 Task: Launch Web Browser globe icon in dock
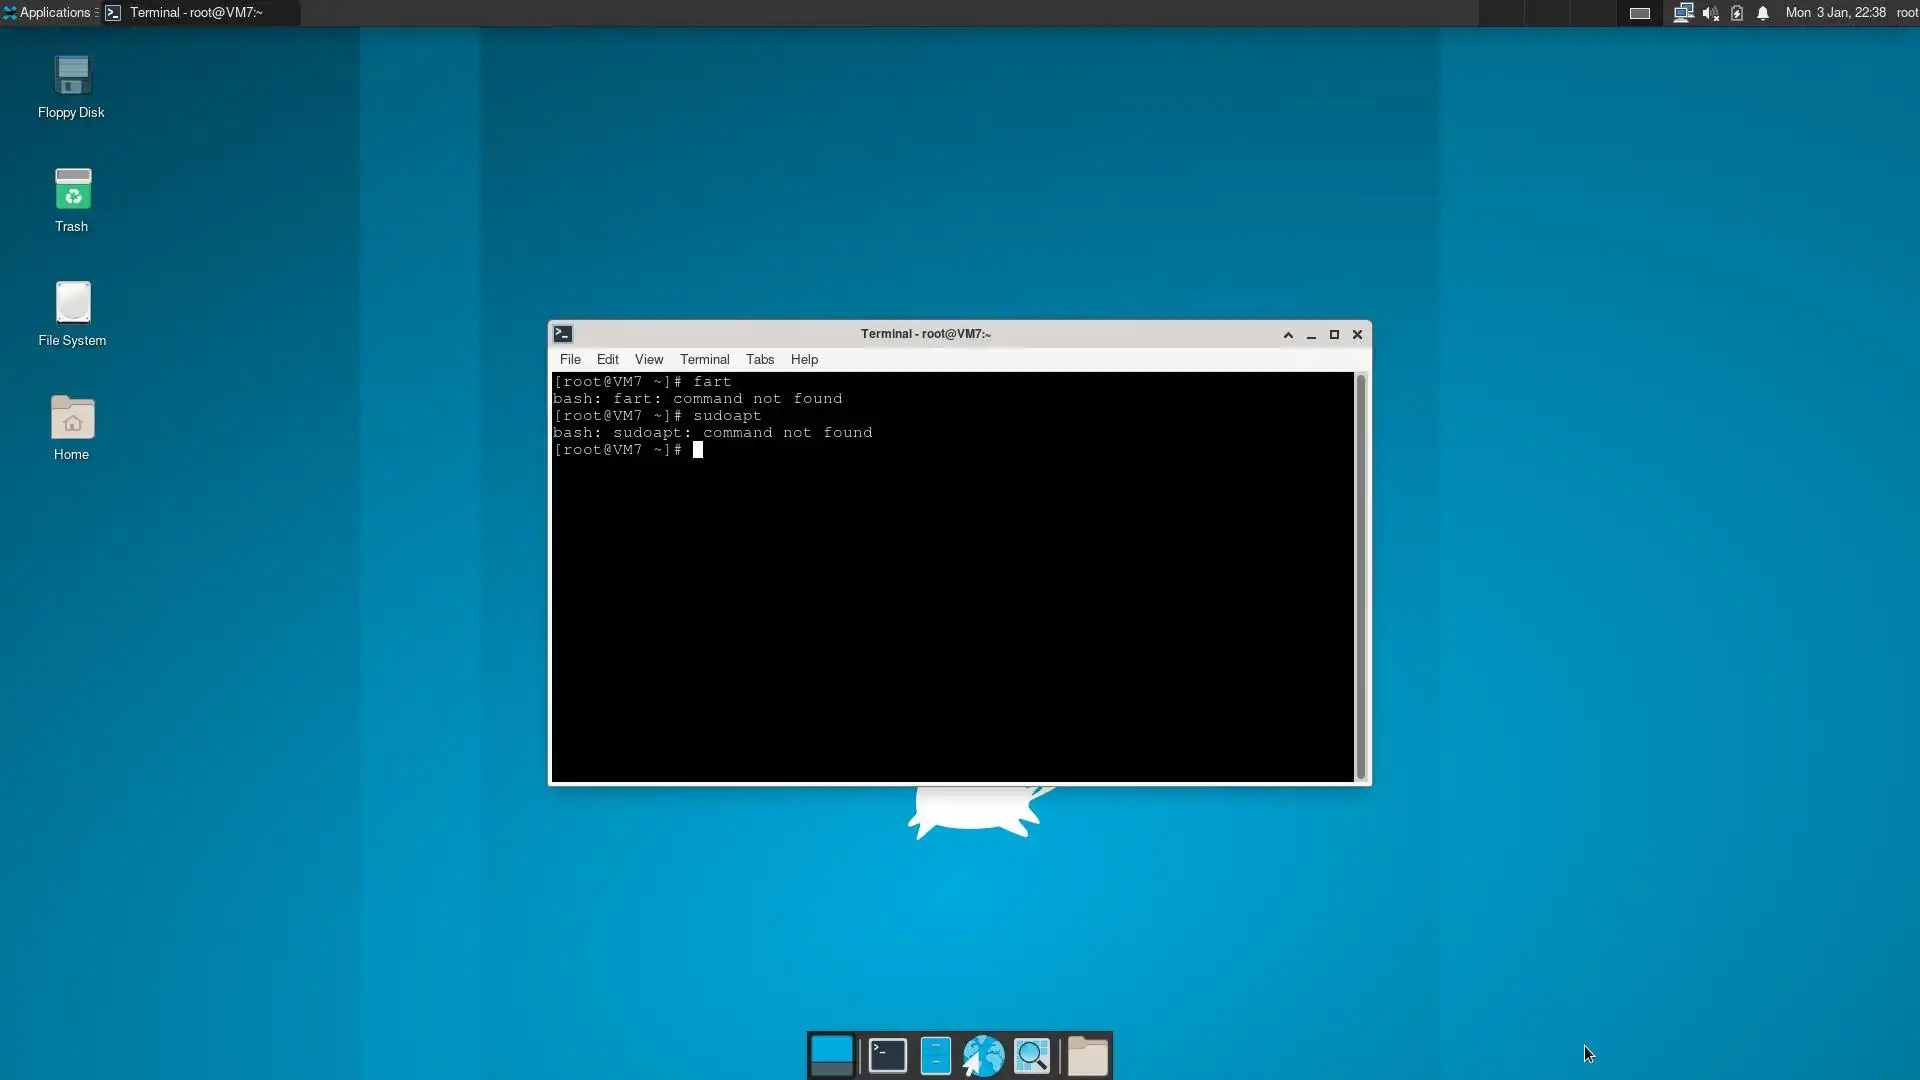(983, 1056)
